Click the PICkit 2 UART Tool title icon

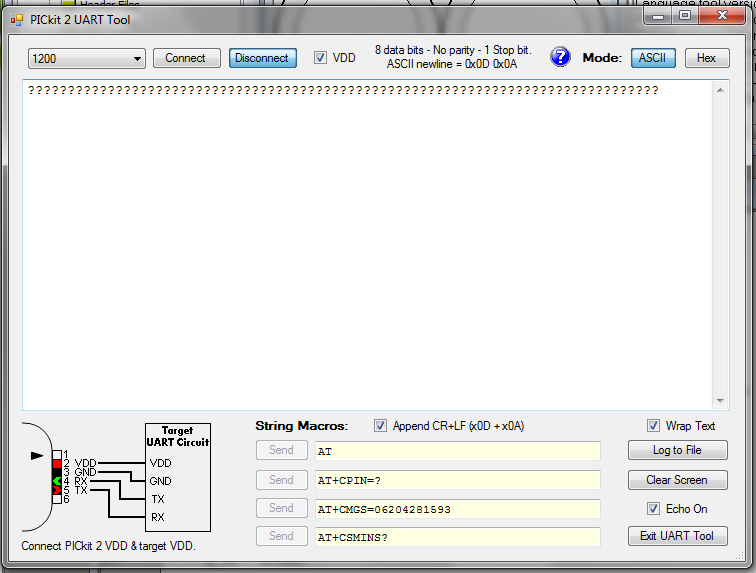(x=17, y=20)
